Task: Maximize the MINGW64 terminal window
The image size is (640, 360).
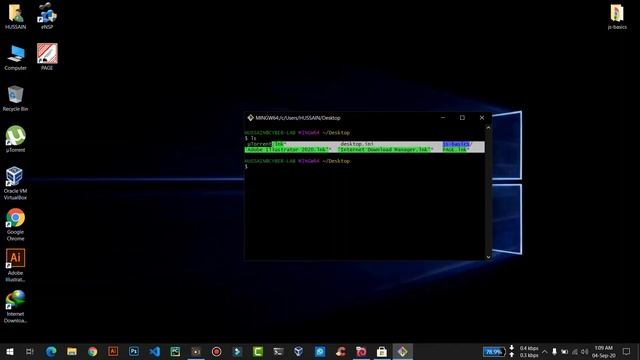Action: coord(462,118)
